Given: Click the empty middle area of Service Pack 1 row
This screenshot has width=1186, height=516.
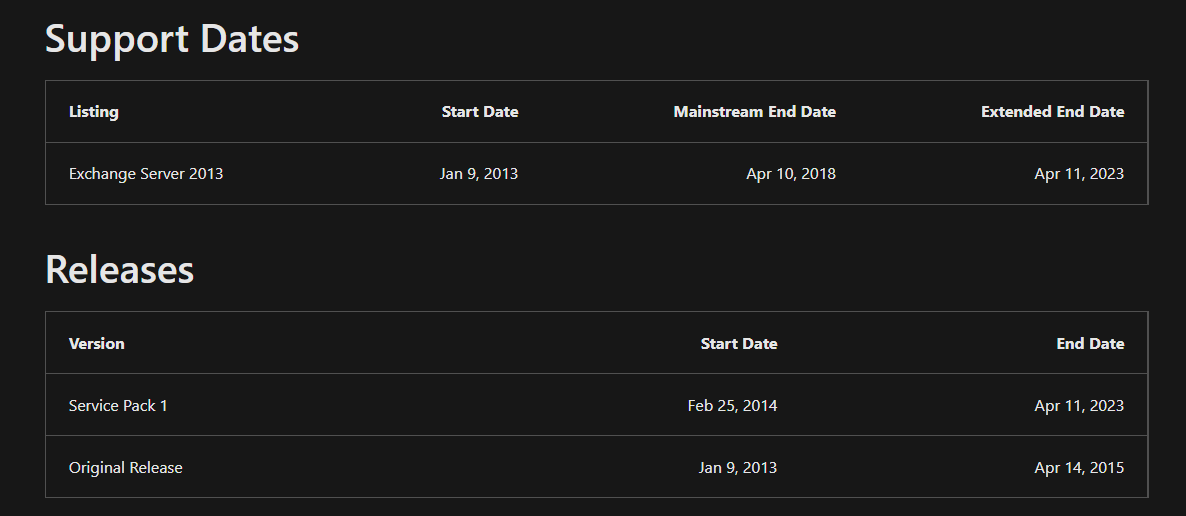Looking at the screenshot, I should (424, 406).
